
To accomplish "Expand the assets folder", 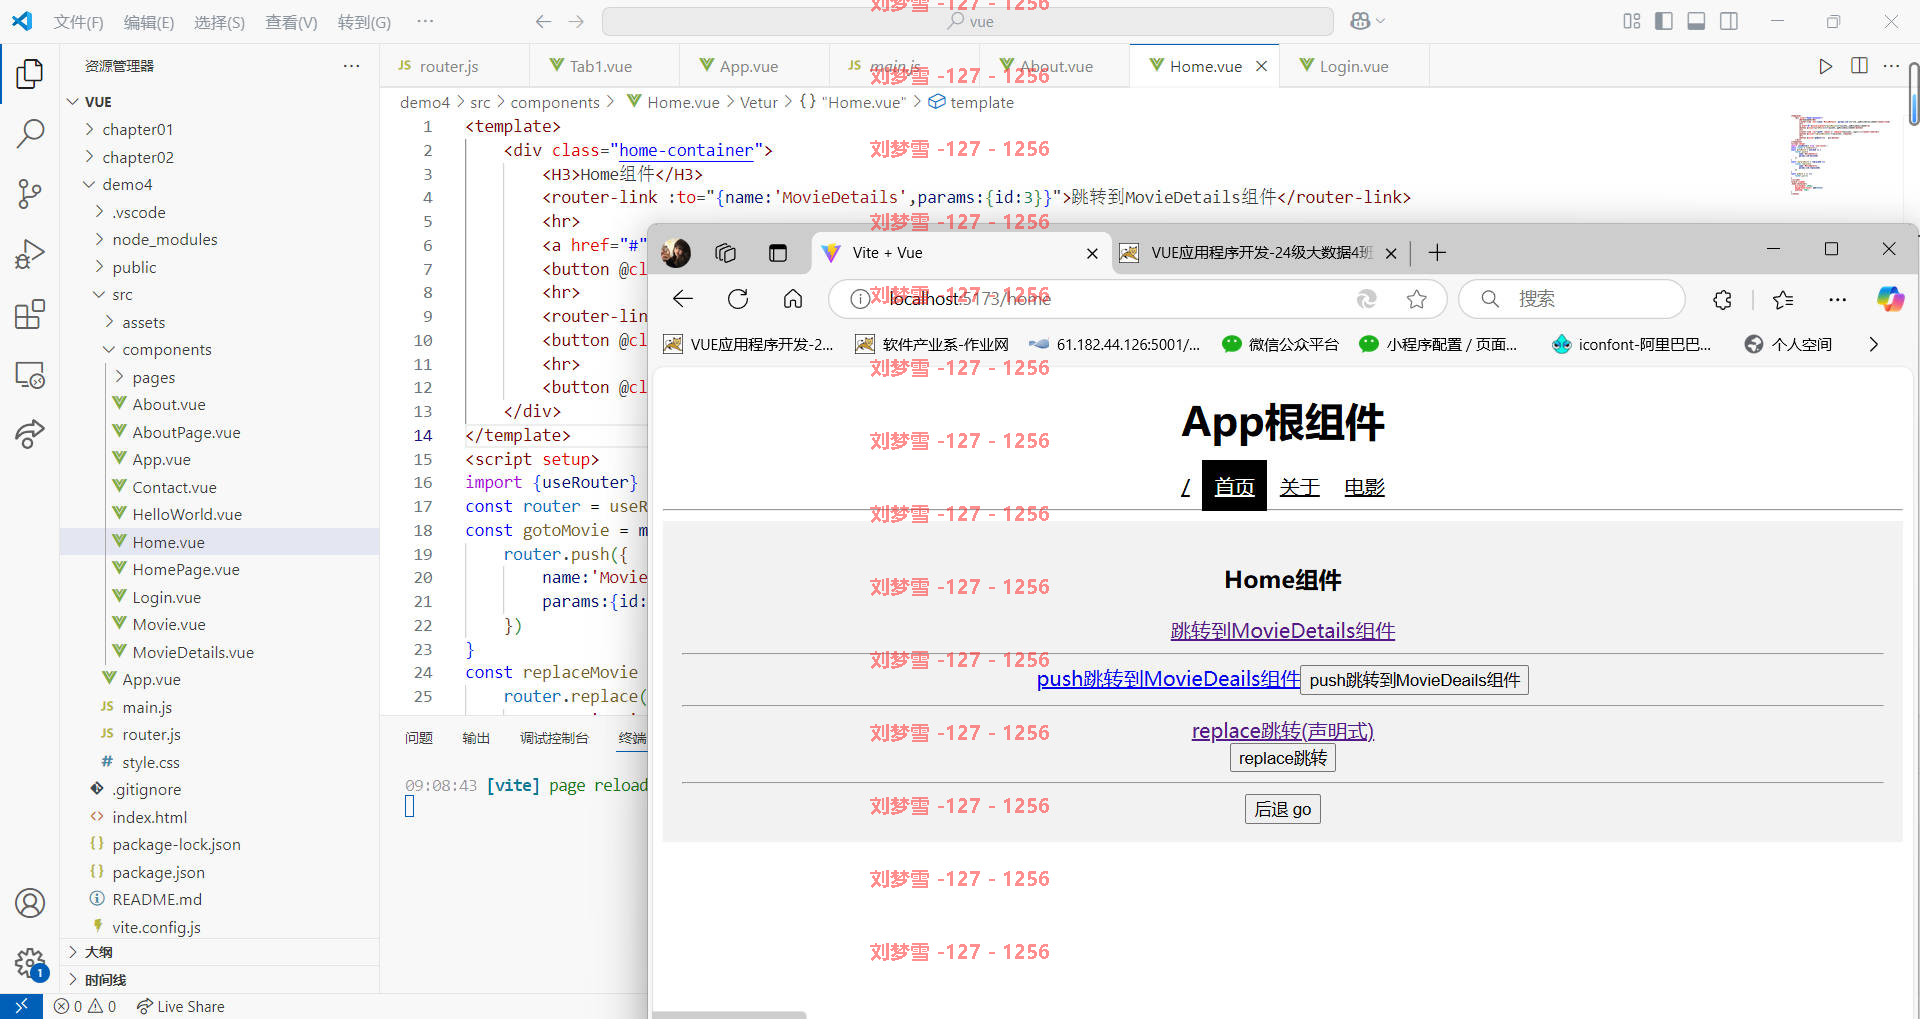I will [109, 322].
